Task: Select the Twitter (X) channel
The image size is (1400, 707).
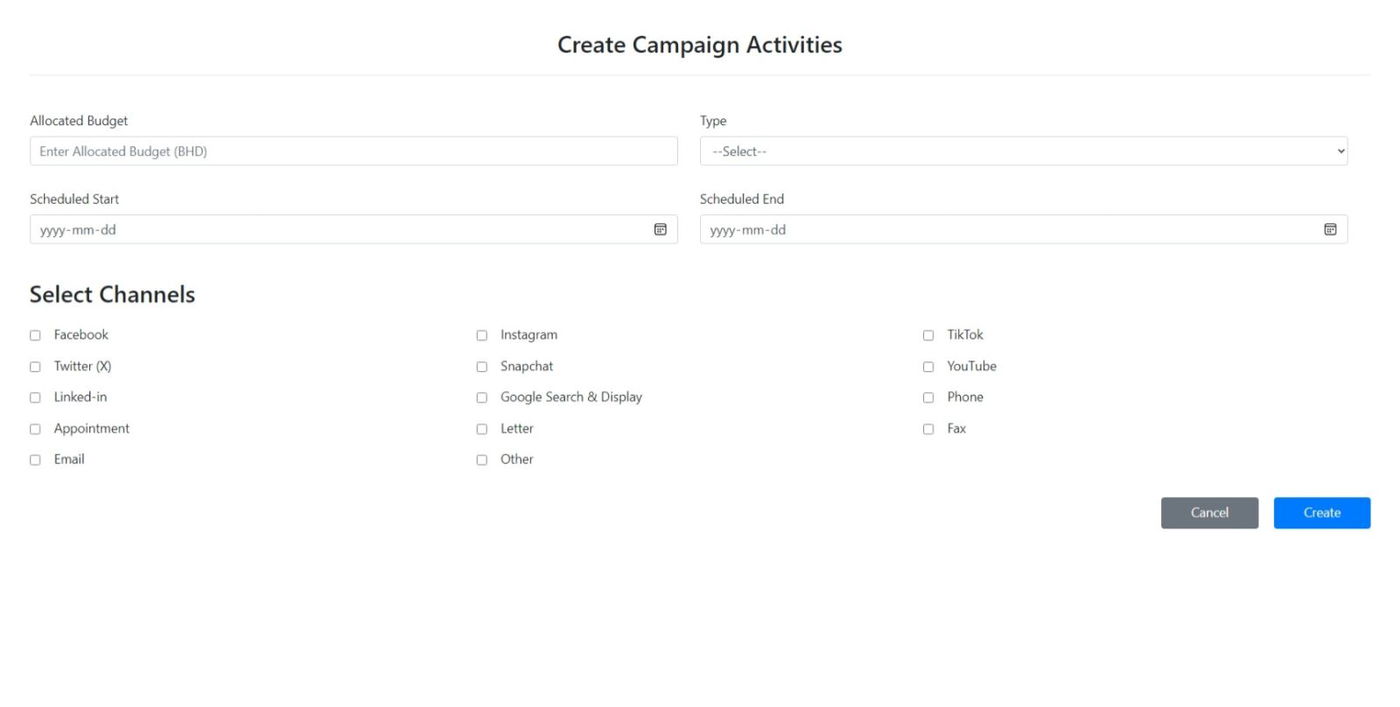Action: pyautogui.click(x=35, y=367)
